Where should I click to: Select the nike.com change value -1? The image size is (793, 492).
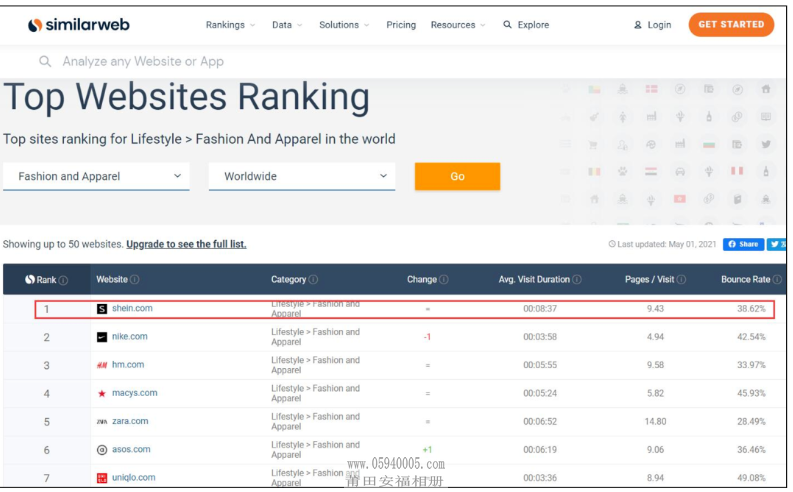427,337
